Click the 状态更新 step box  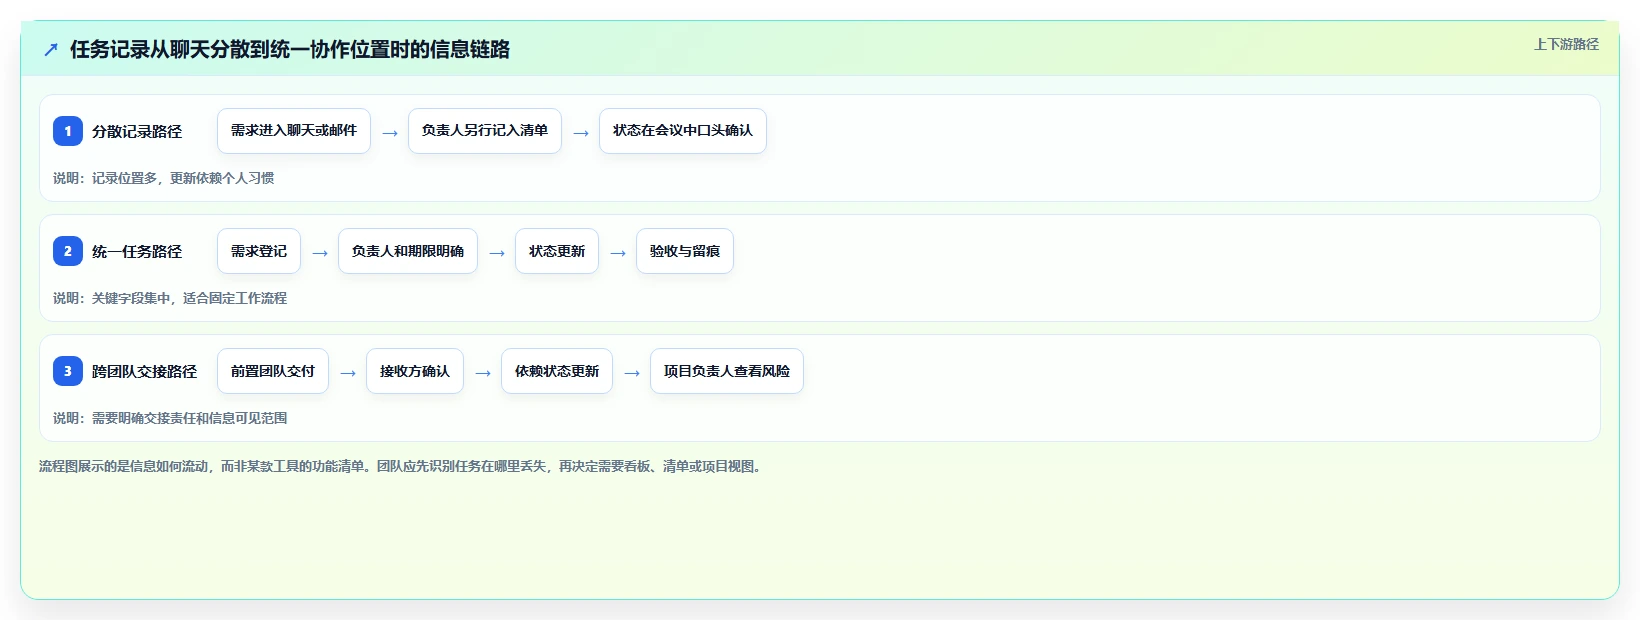tap(557, 251)
